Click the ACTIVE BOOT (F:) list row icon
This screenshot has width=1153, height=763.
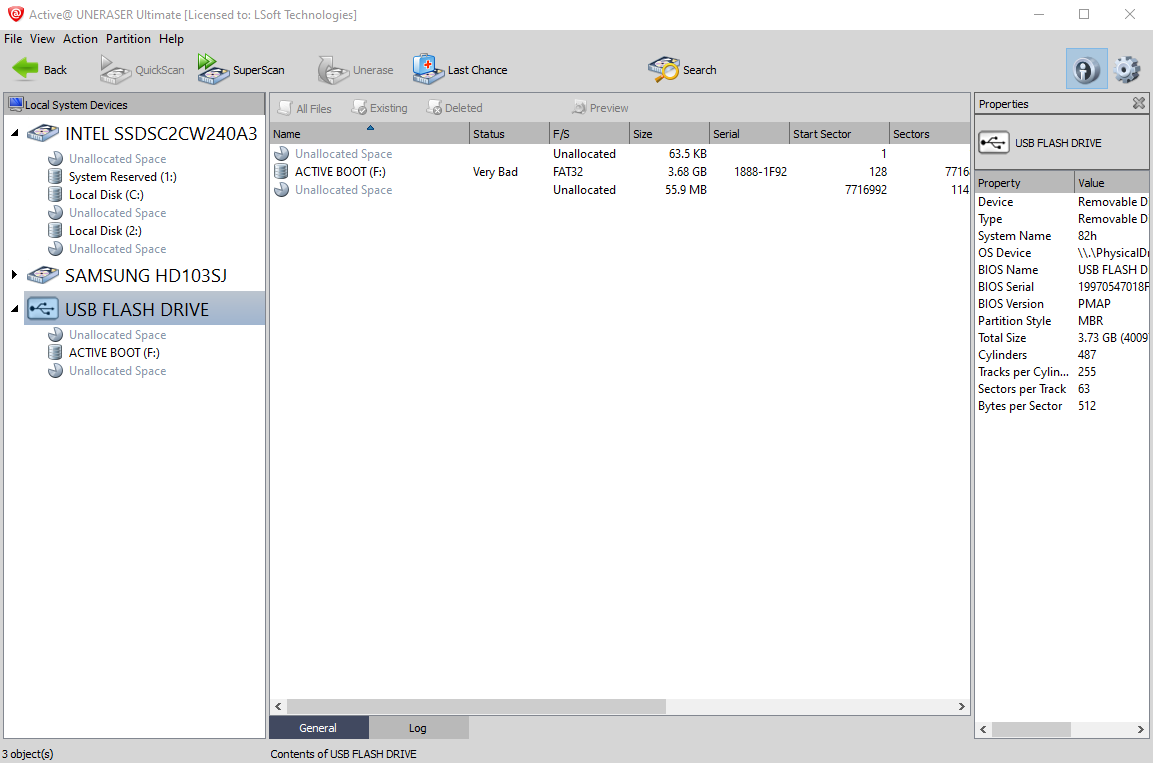coord(281,172)
